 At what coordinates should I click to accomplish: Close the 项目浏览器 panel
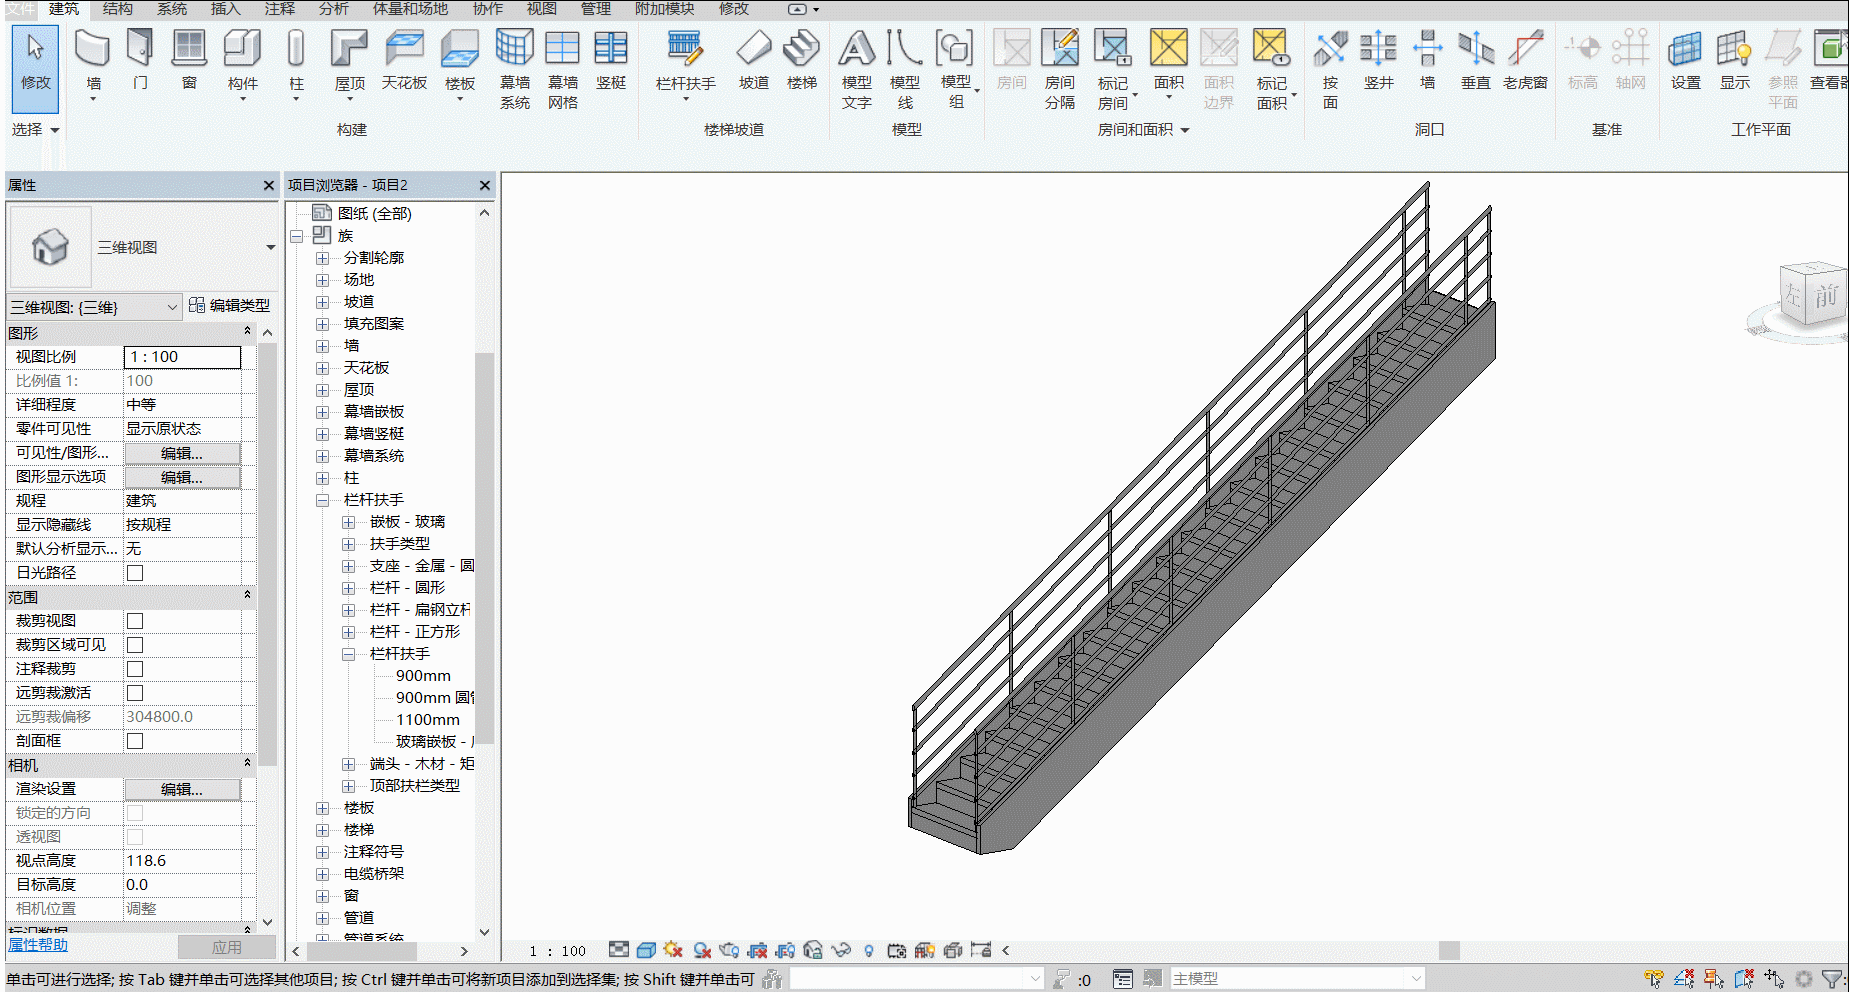485,185
